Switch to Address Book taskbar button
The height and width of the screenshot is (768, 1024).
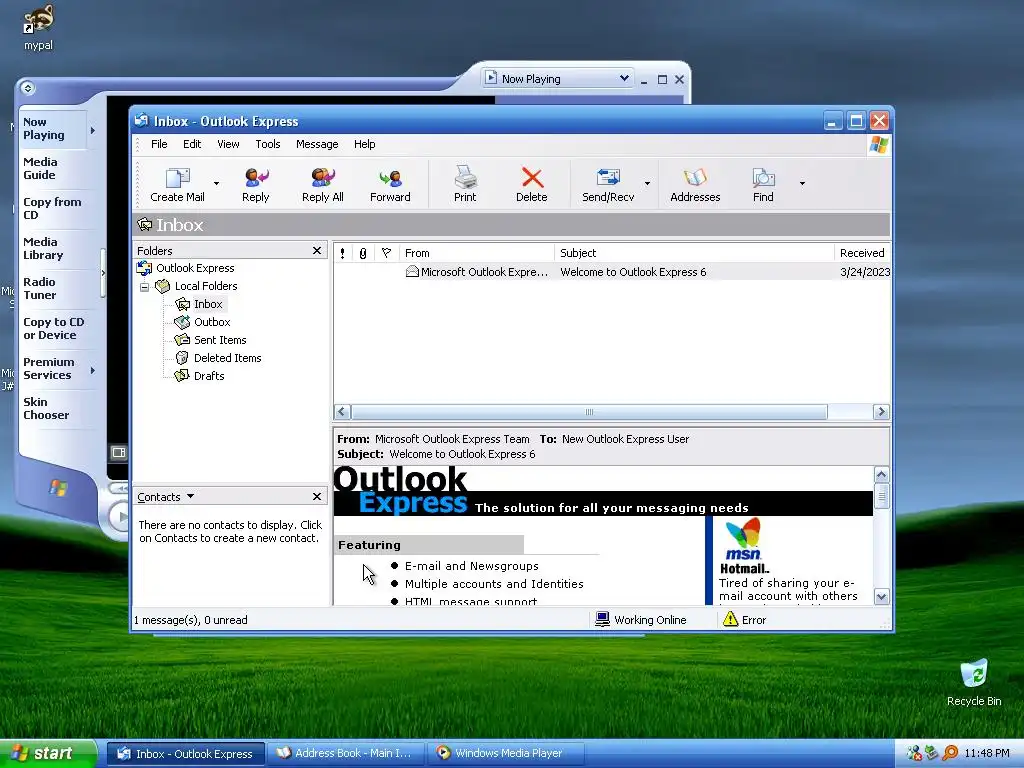pos(346,753)
